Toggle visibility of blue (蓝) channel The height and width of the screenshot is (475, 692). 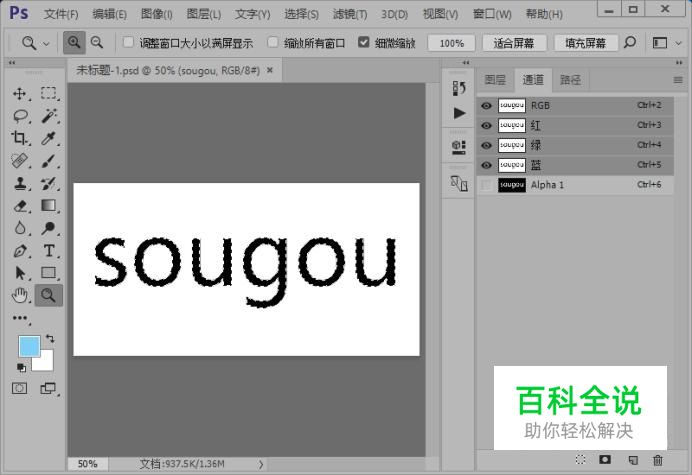pos(486,165)
